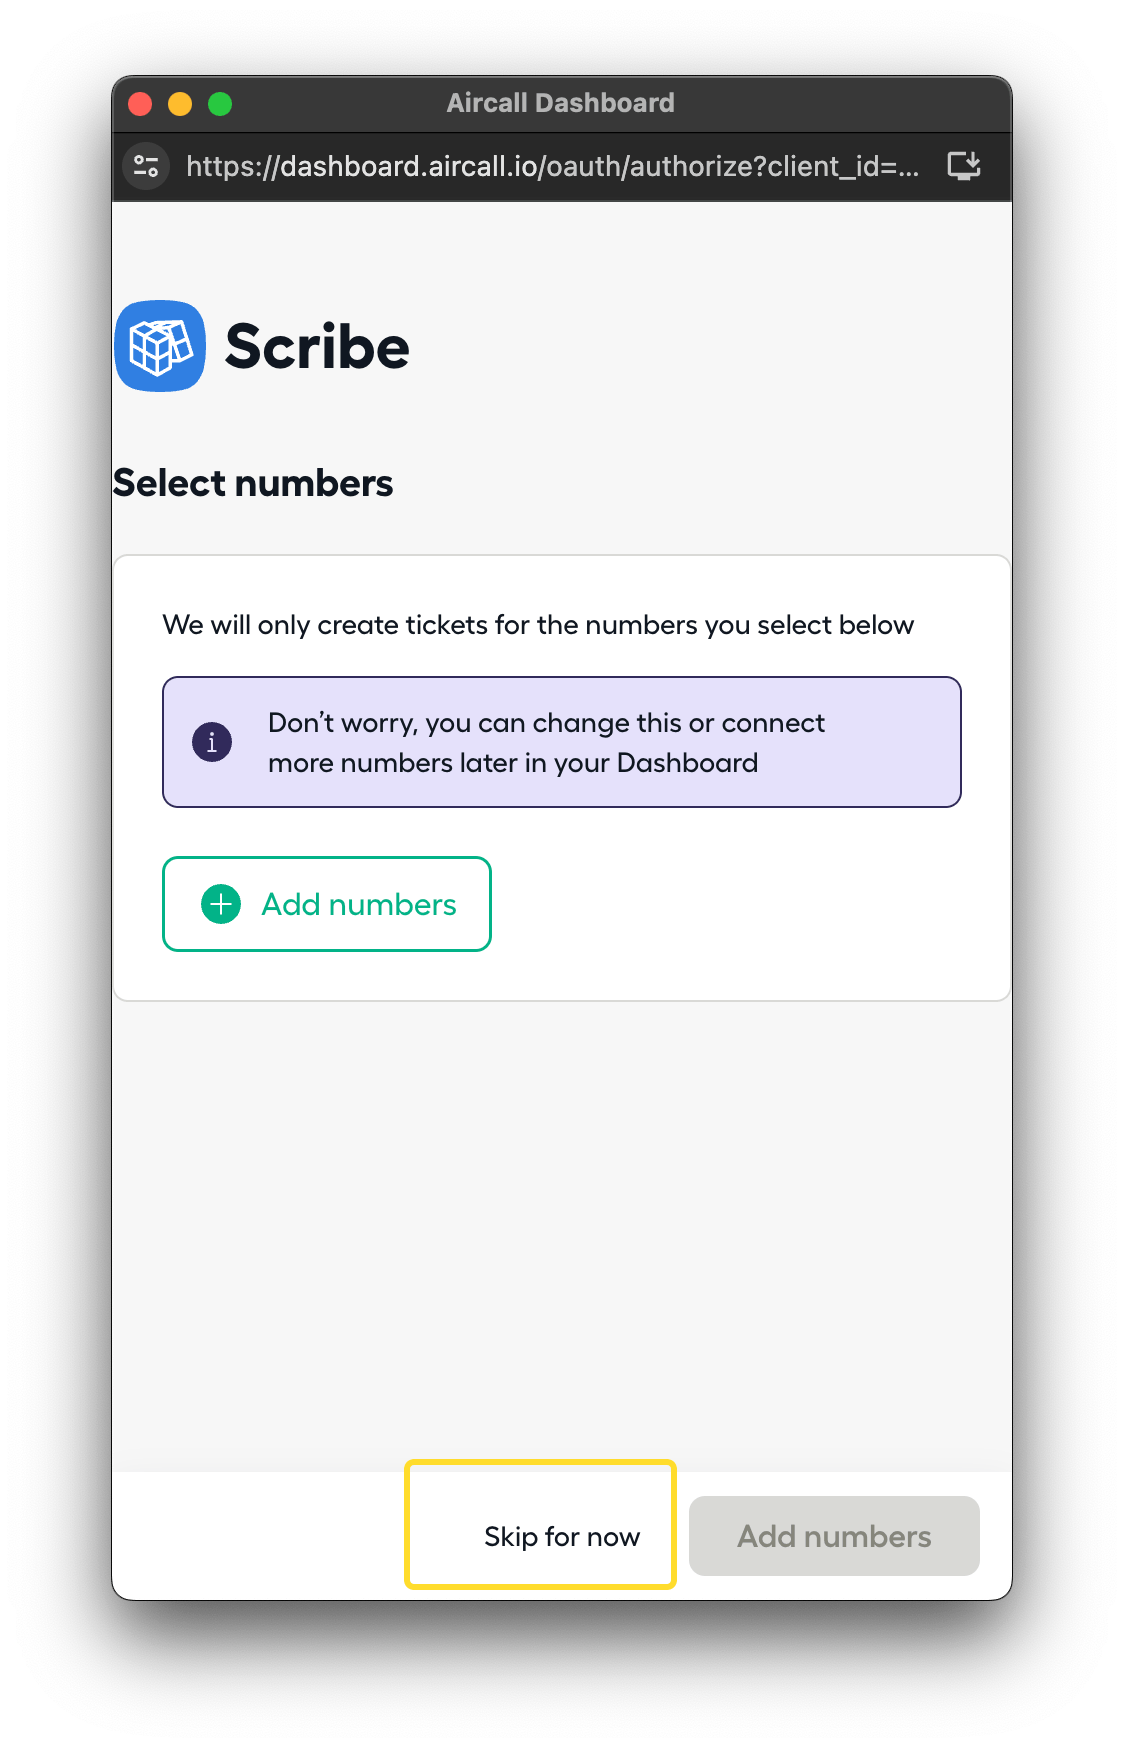Click the Aircall Dashboard window title
1124x1748 pixels.
coord(560,103)
